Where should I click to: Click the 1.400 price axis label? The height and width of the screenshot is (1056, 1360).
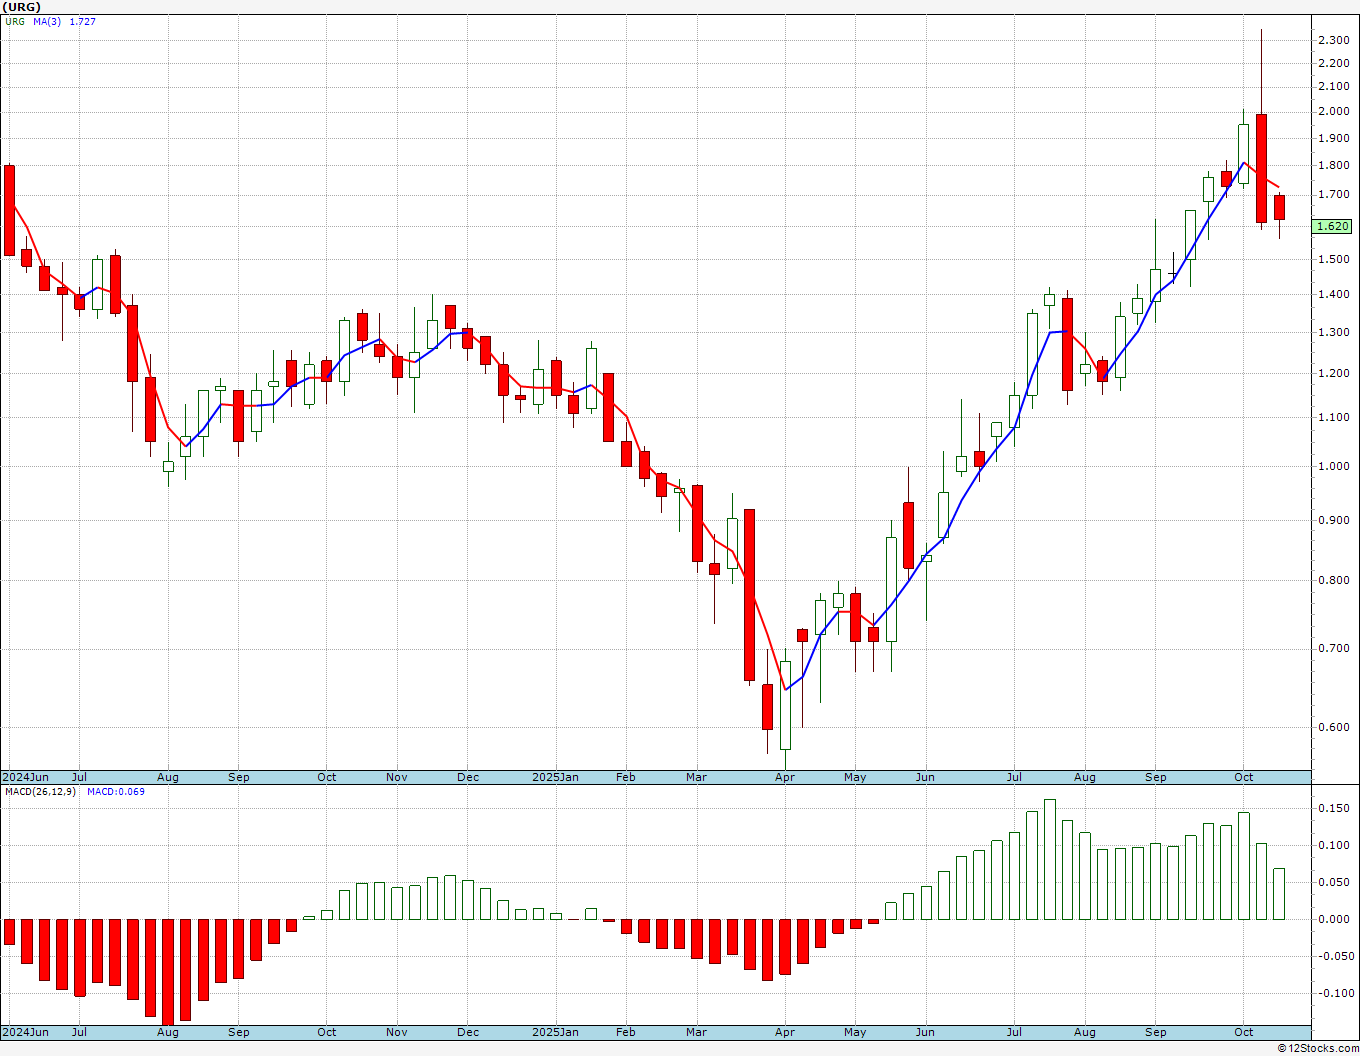pos(1333,295)
